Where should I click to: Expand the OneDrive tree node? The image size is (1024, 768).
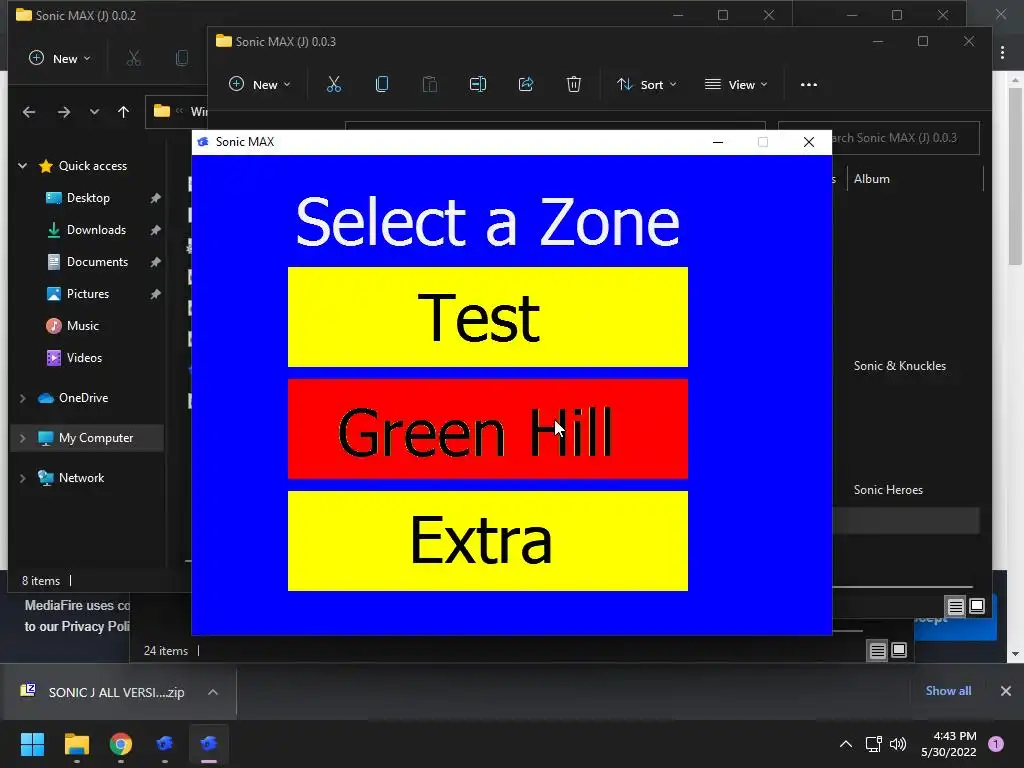coord(23,398)
